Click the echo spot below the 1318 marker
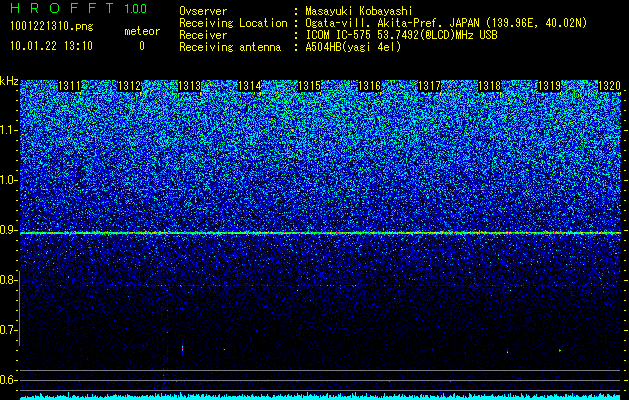629x400 pixels. point(507,351)
